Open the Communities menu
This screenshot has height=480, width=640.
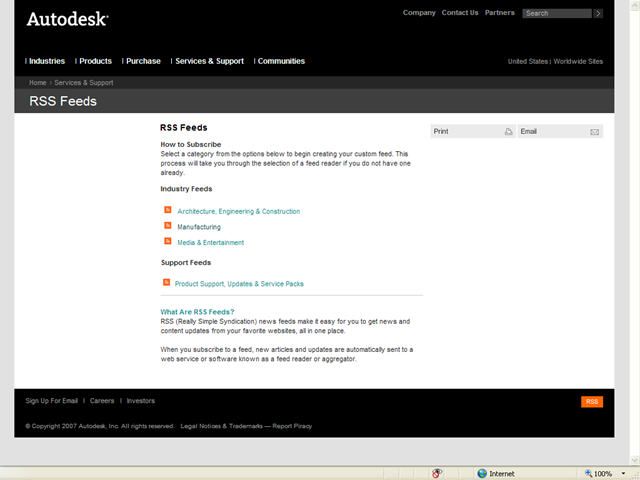(x=281, y=61)
